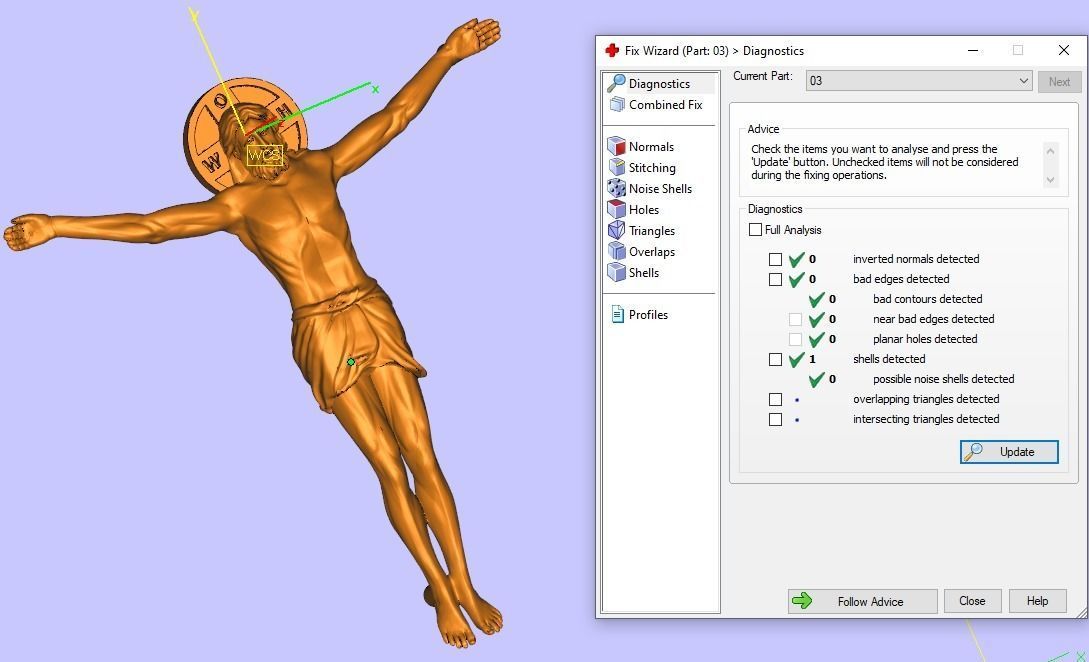Click Advice text scroll up arrow

point(1050,151)
